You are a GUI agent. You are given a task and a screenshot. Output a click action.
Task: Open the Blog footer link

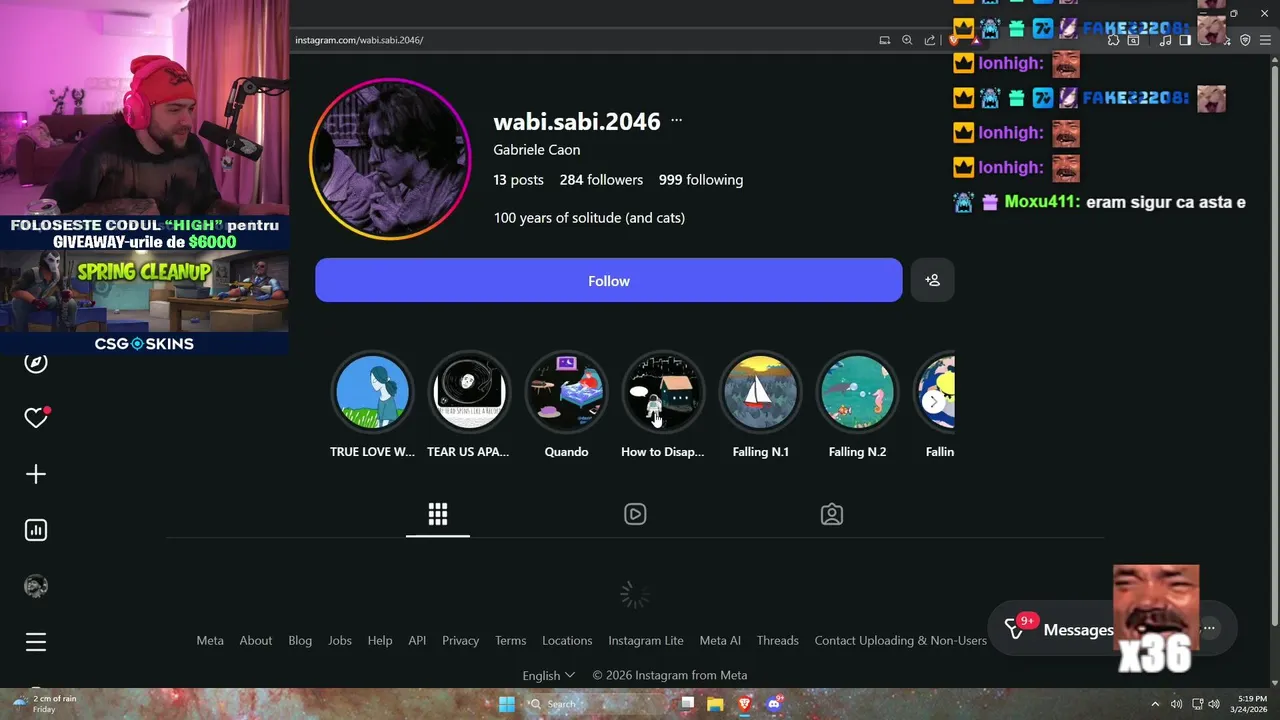point(300,640)
